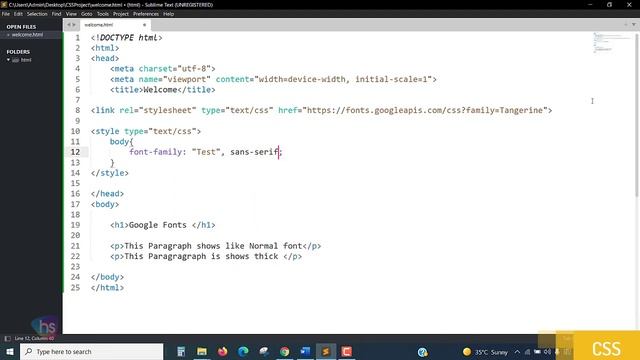The height and width of the screenshot is (360, 640).
Task: Close welcome.html in Open Files sidebar
Action: coord(8,35)
